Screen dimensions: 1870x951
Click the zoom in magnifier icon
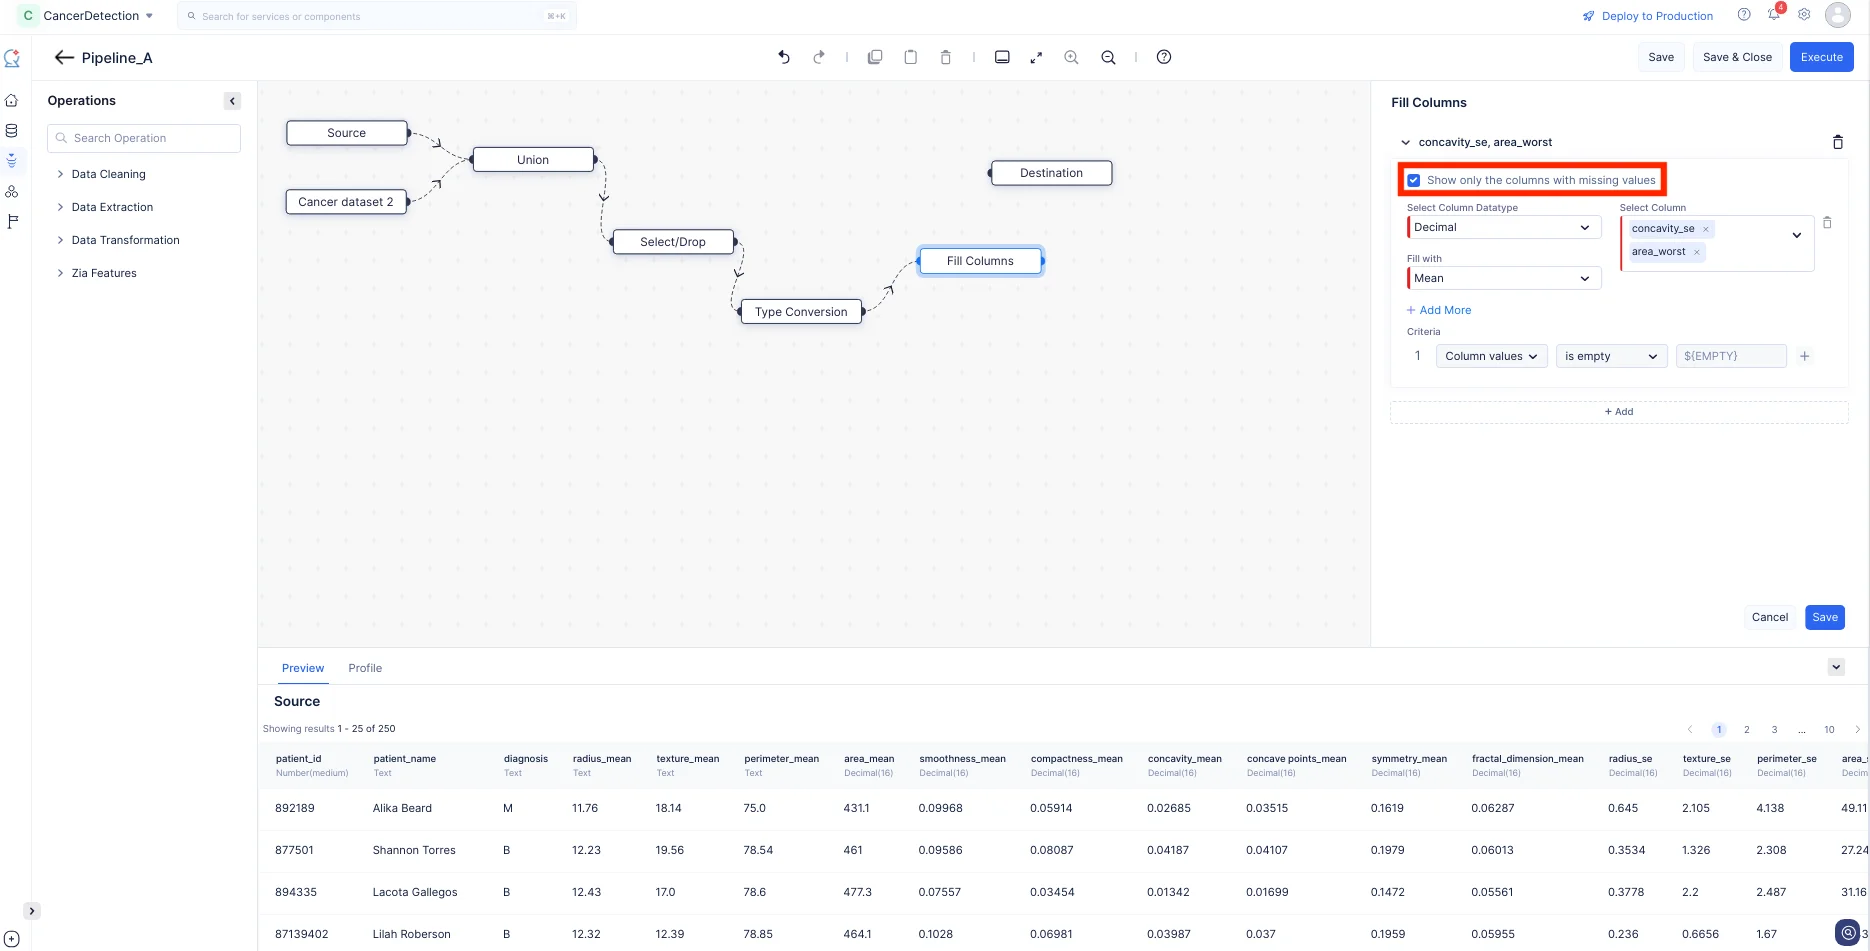pyautogui.click(x=1071, y=57)
